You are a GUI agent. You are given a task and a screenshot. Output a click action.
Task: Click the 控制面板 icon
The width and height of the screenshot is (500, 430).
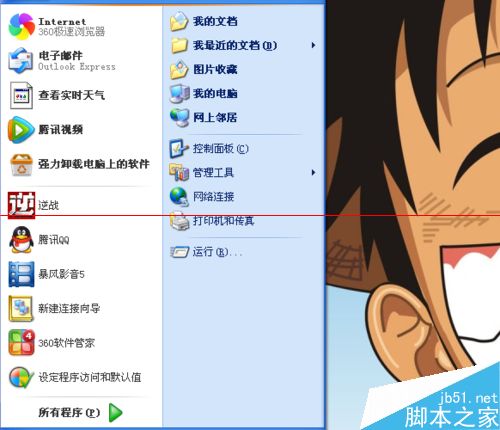coord(179,148)
